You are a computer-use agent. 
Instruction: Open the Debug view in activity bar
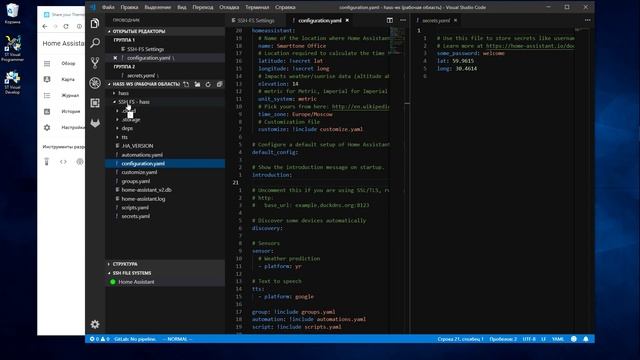pos(95,83)
